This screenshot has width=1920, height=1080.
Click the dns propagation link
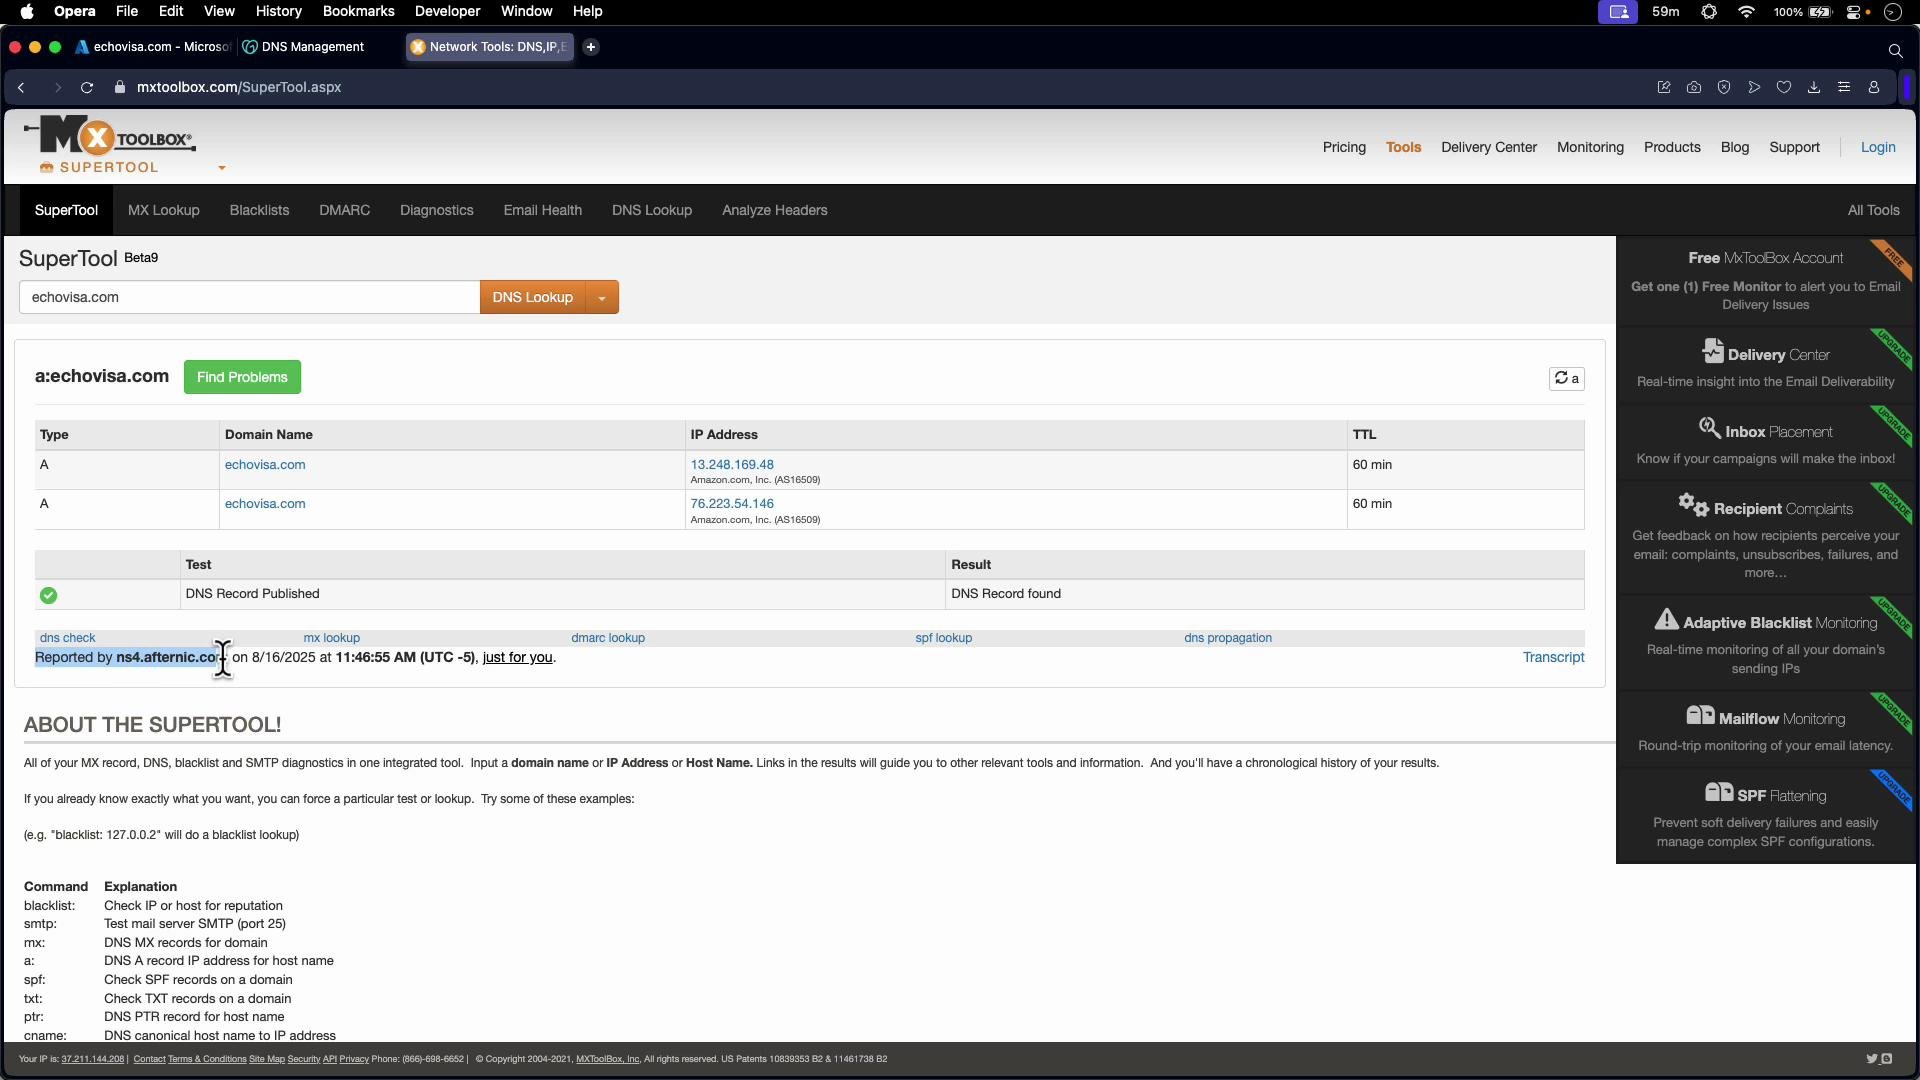point(1228,638)
